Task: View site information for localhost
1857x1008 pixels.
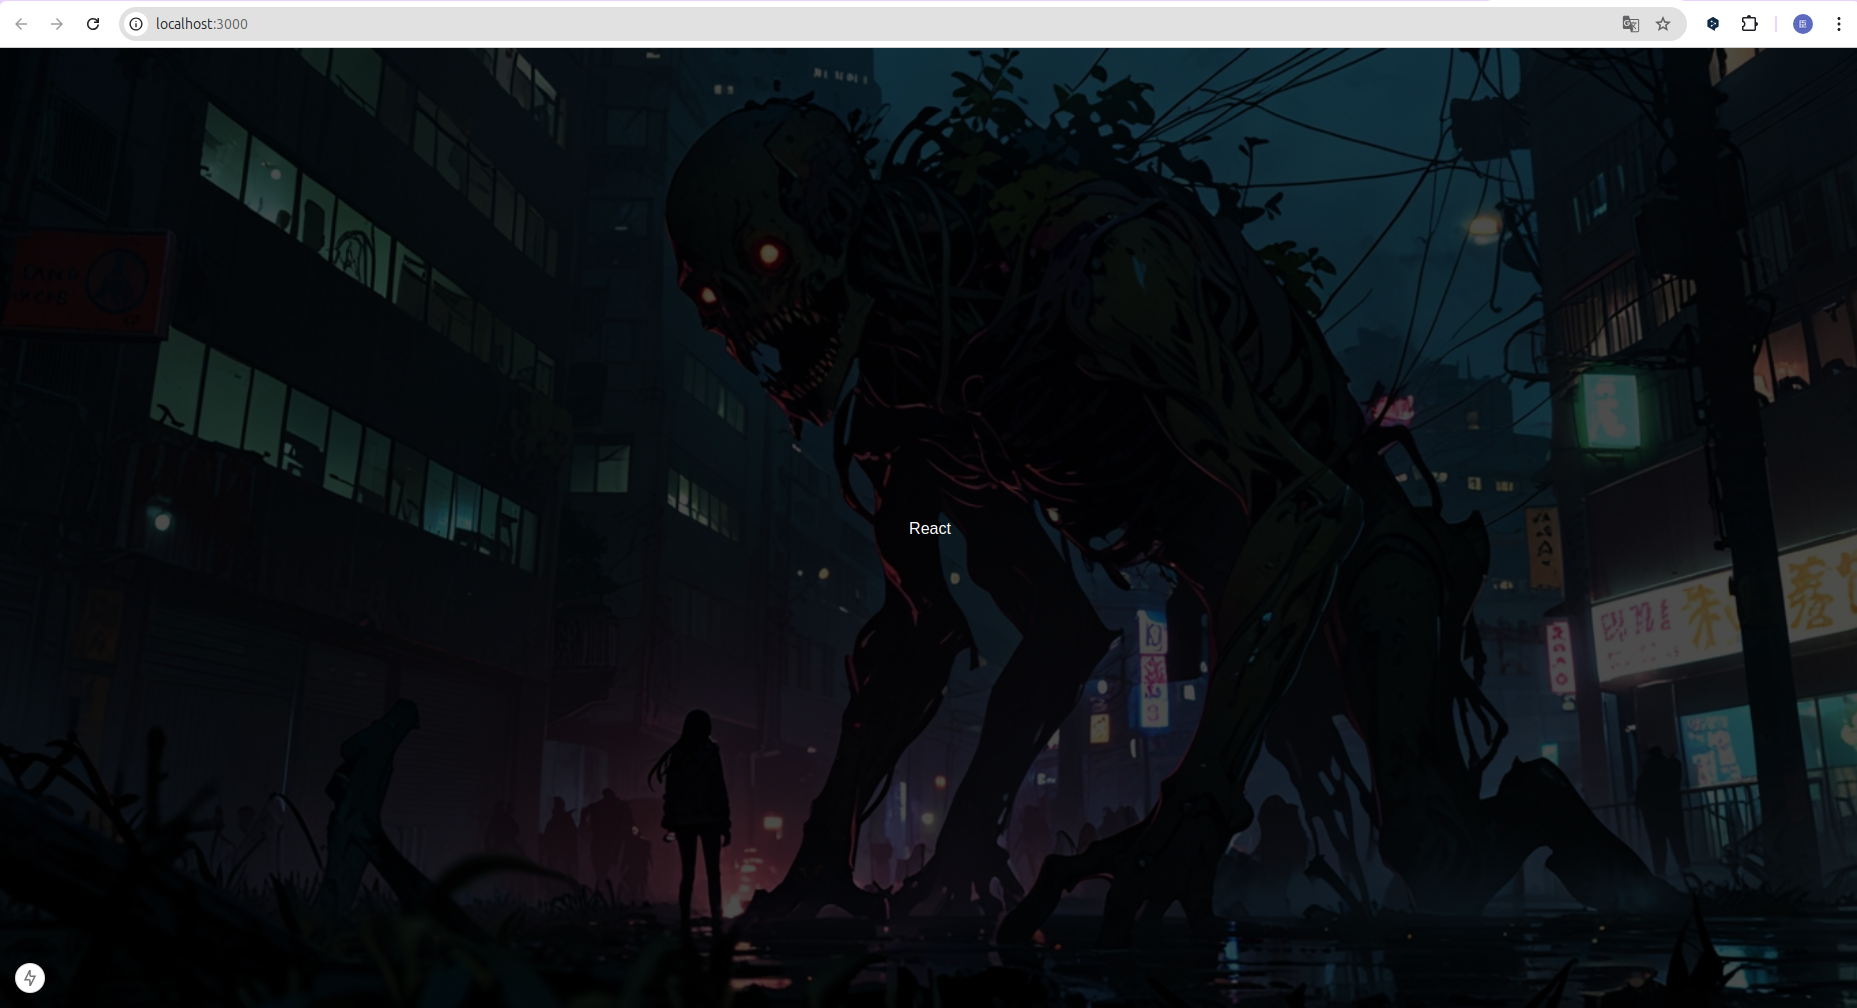Action: [136, 24]
